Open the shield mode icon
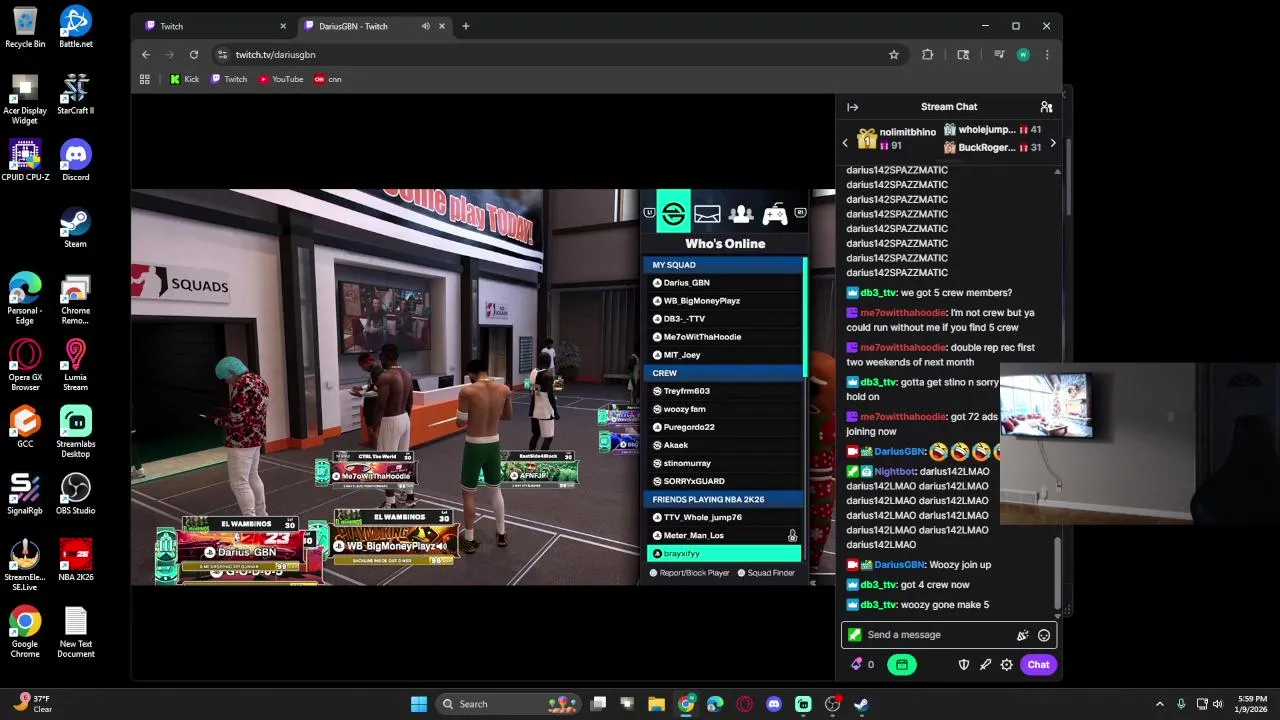The image size is (1280, 720). (x=964, y=664)
